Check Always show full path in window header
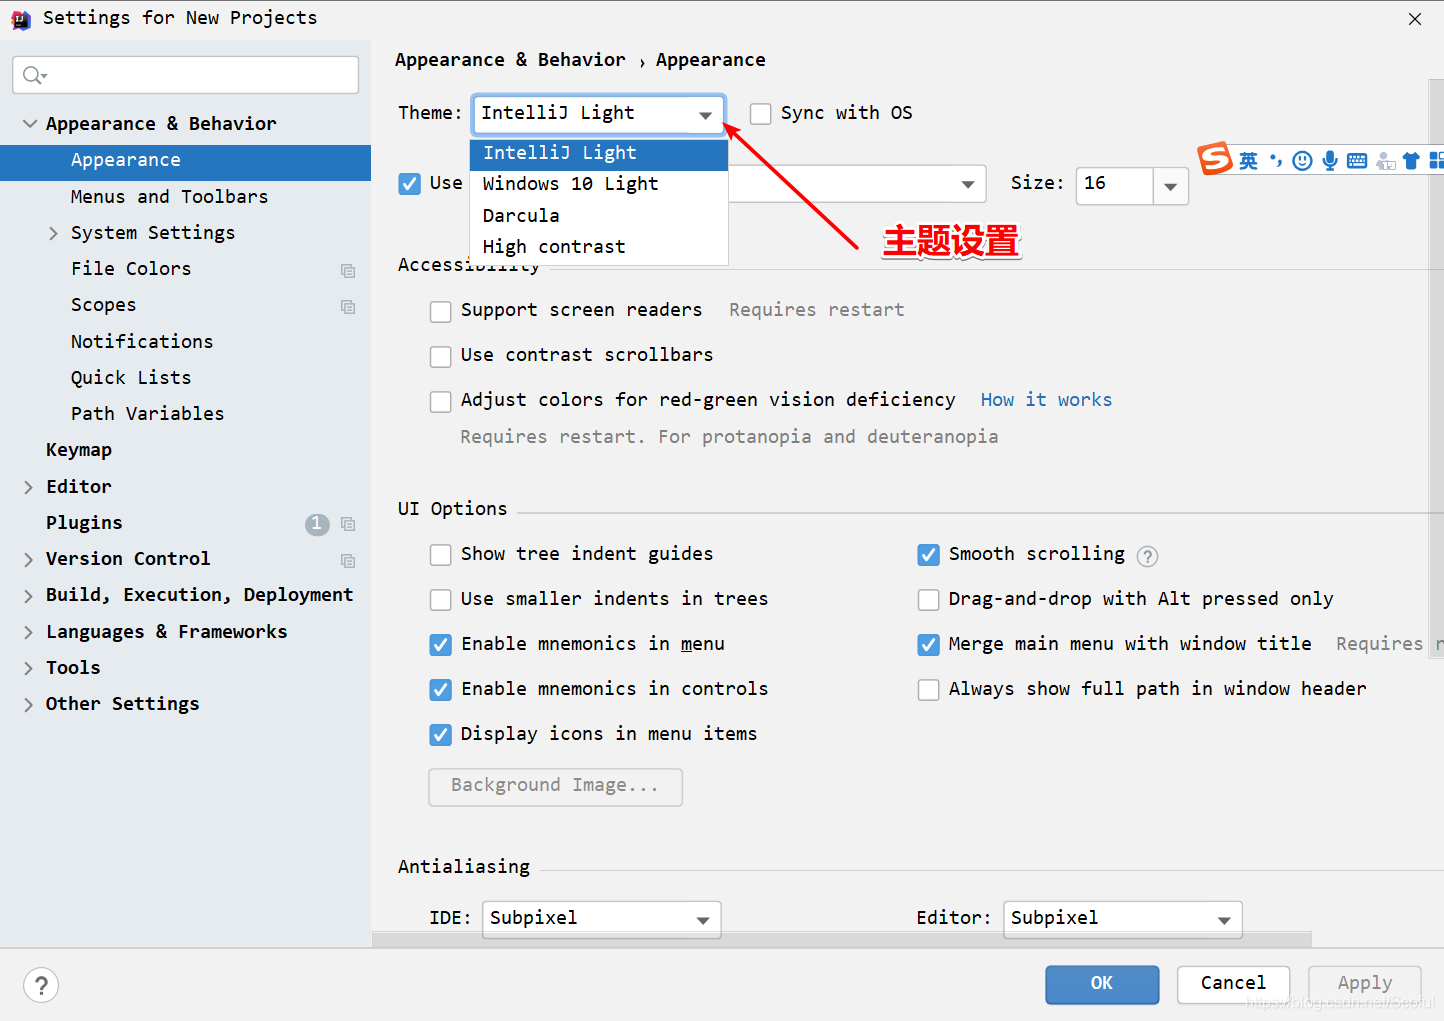The height and width of the screenshot is (1021, 1444). pos(929,690)
